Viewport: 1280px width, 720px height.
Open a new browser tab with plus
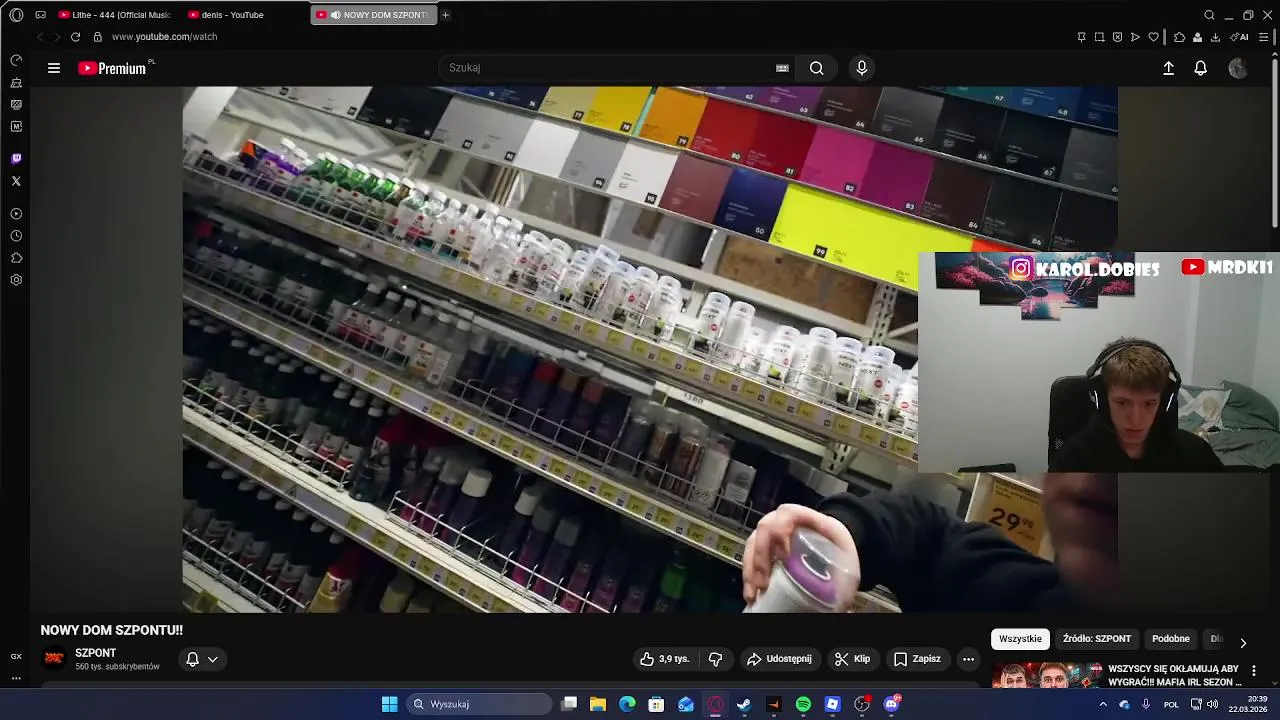446,15
